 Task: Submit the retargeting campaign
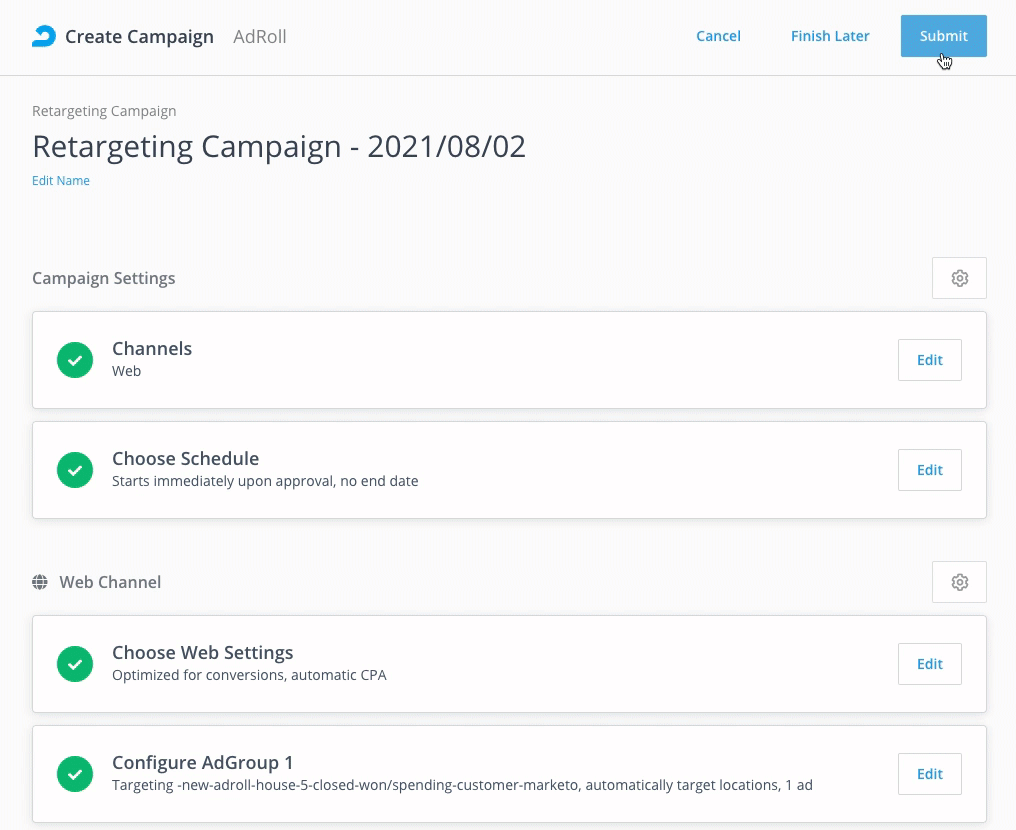pos(943,36)
